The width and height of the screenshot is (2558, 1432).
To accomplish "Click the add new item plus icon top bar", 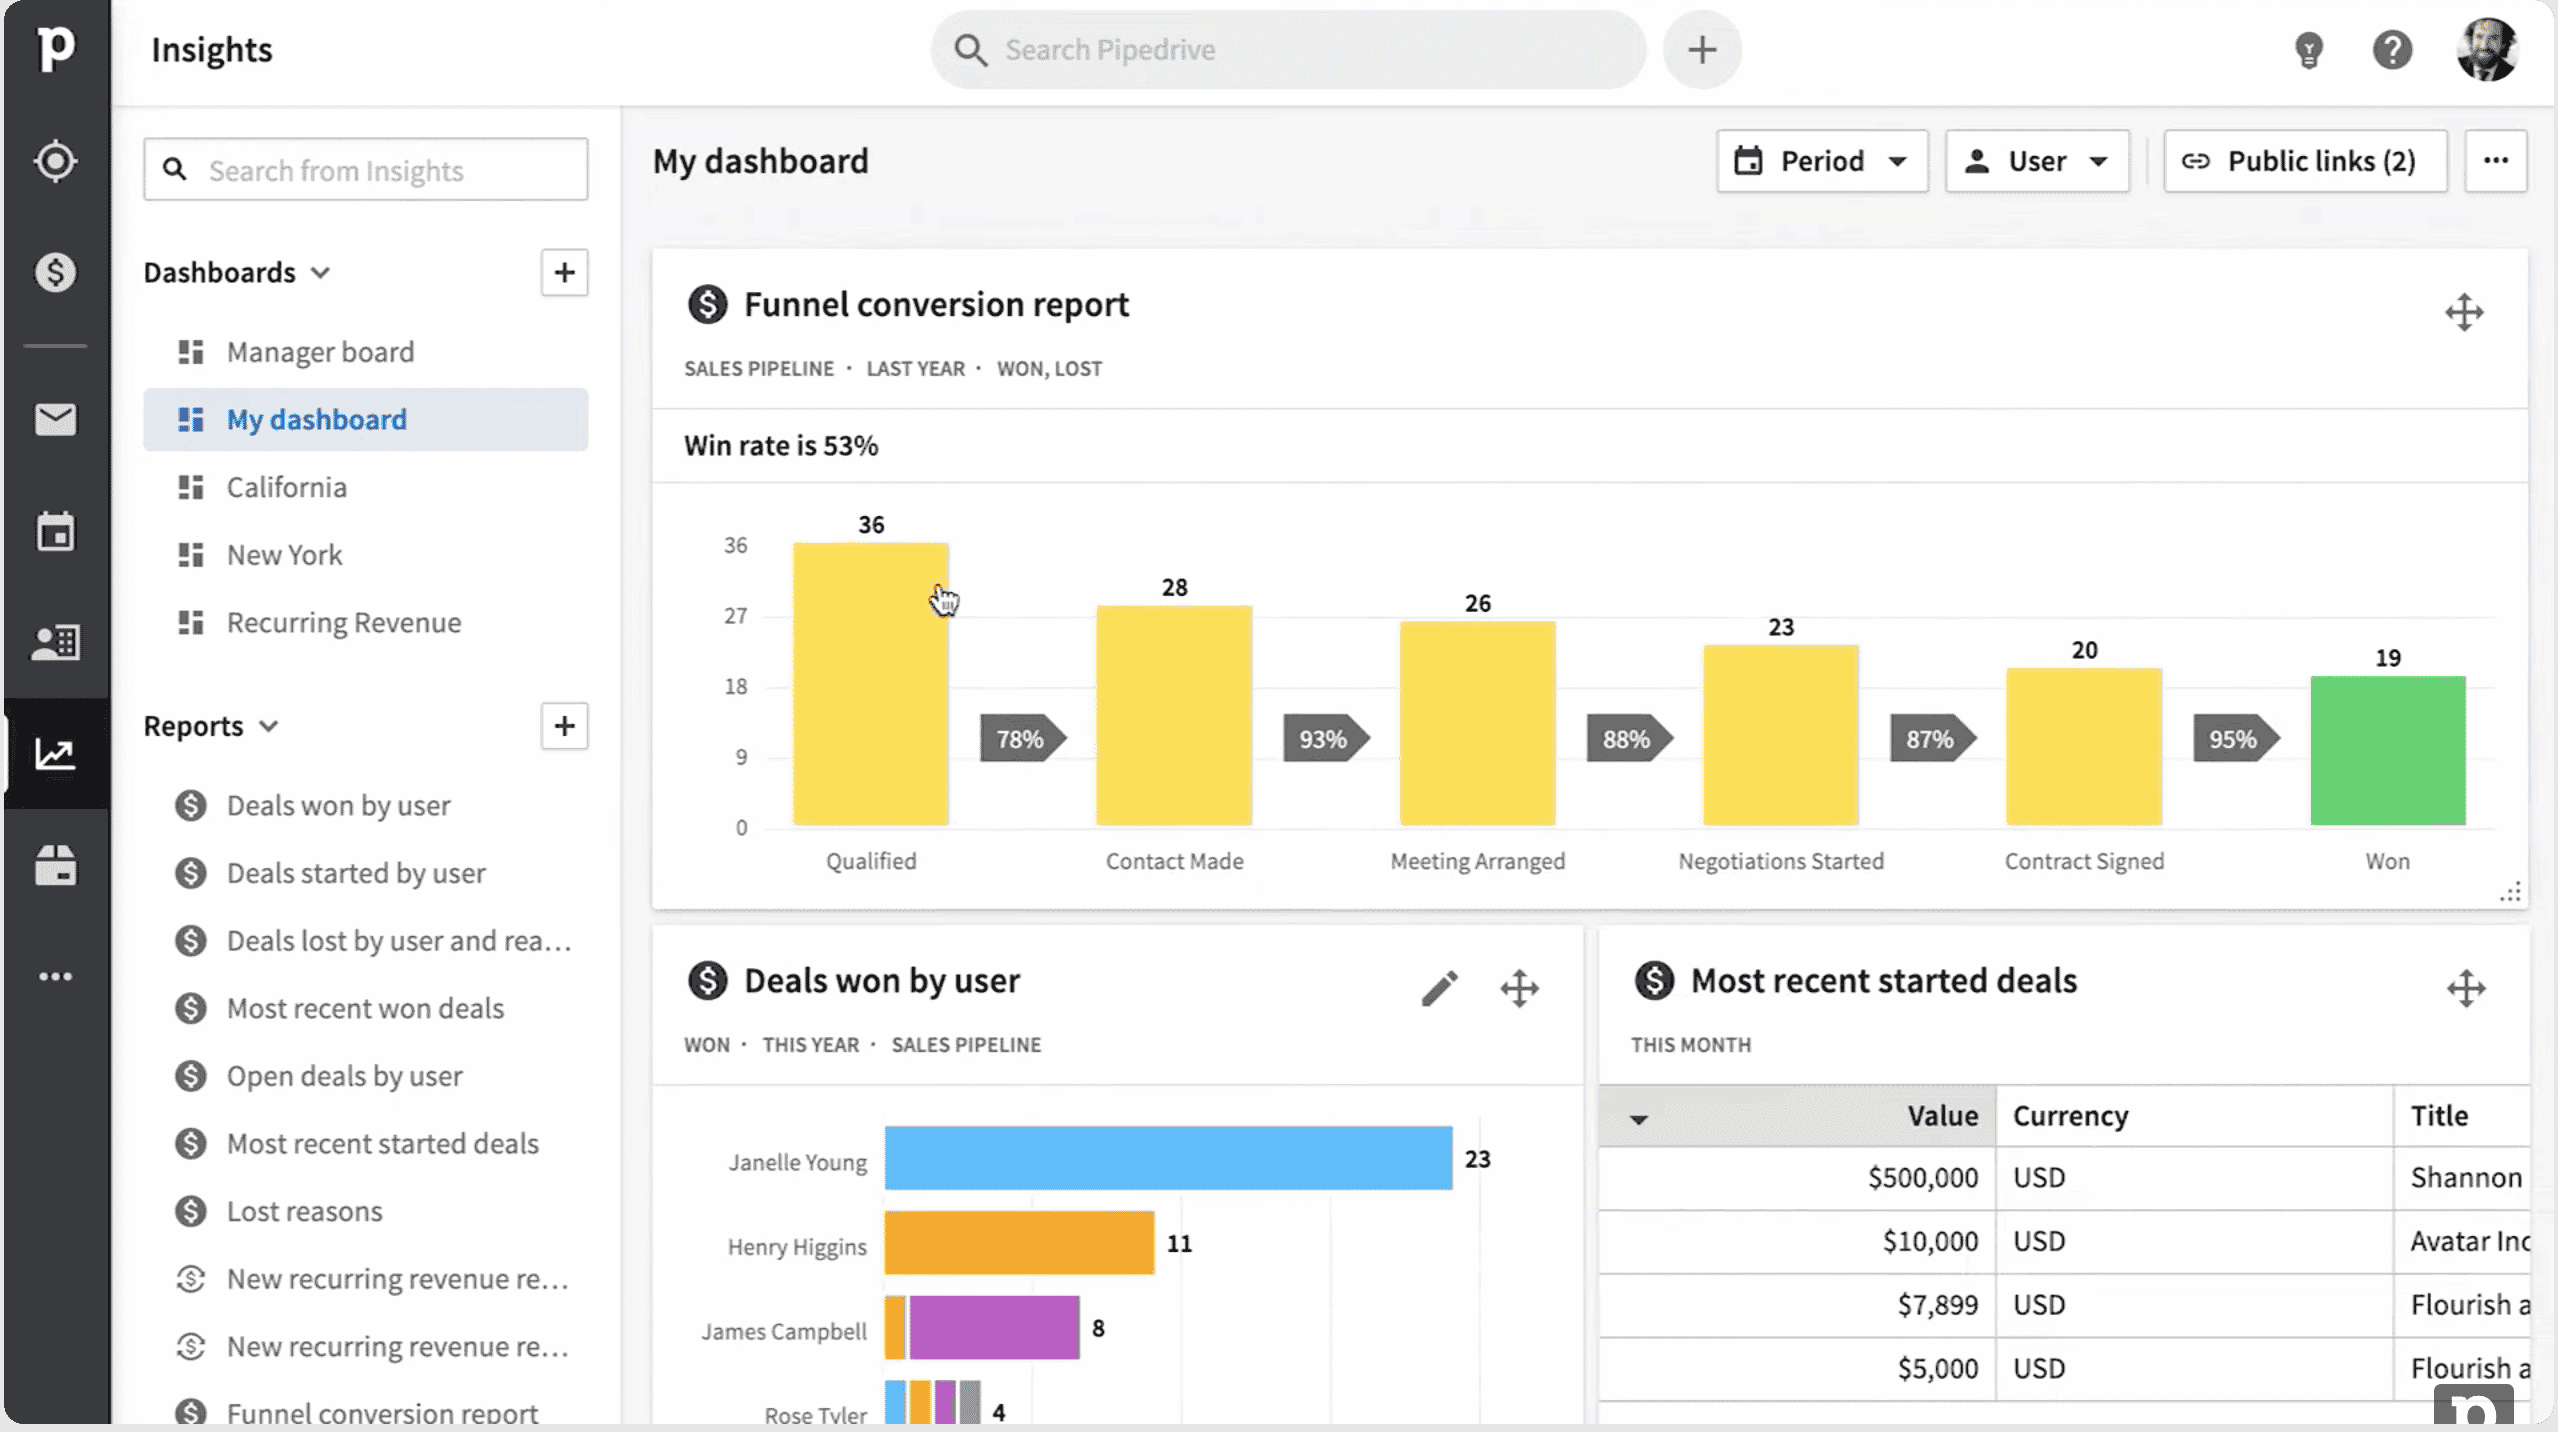I will coord(1701,49).
